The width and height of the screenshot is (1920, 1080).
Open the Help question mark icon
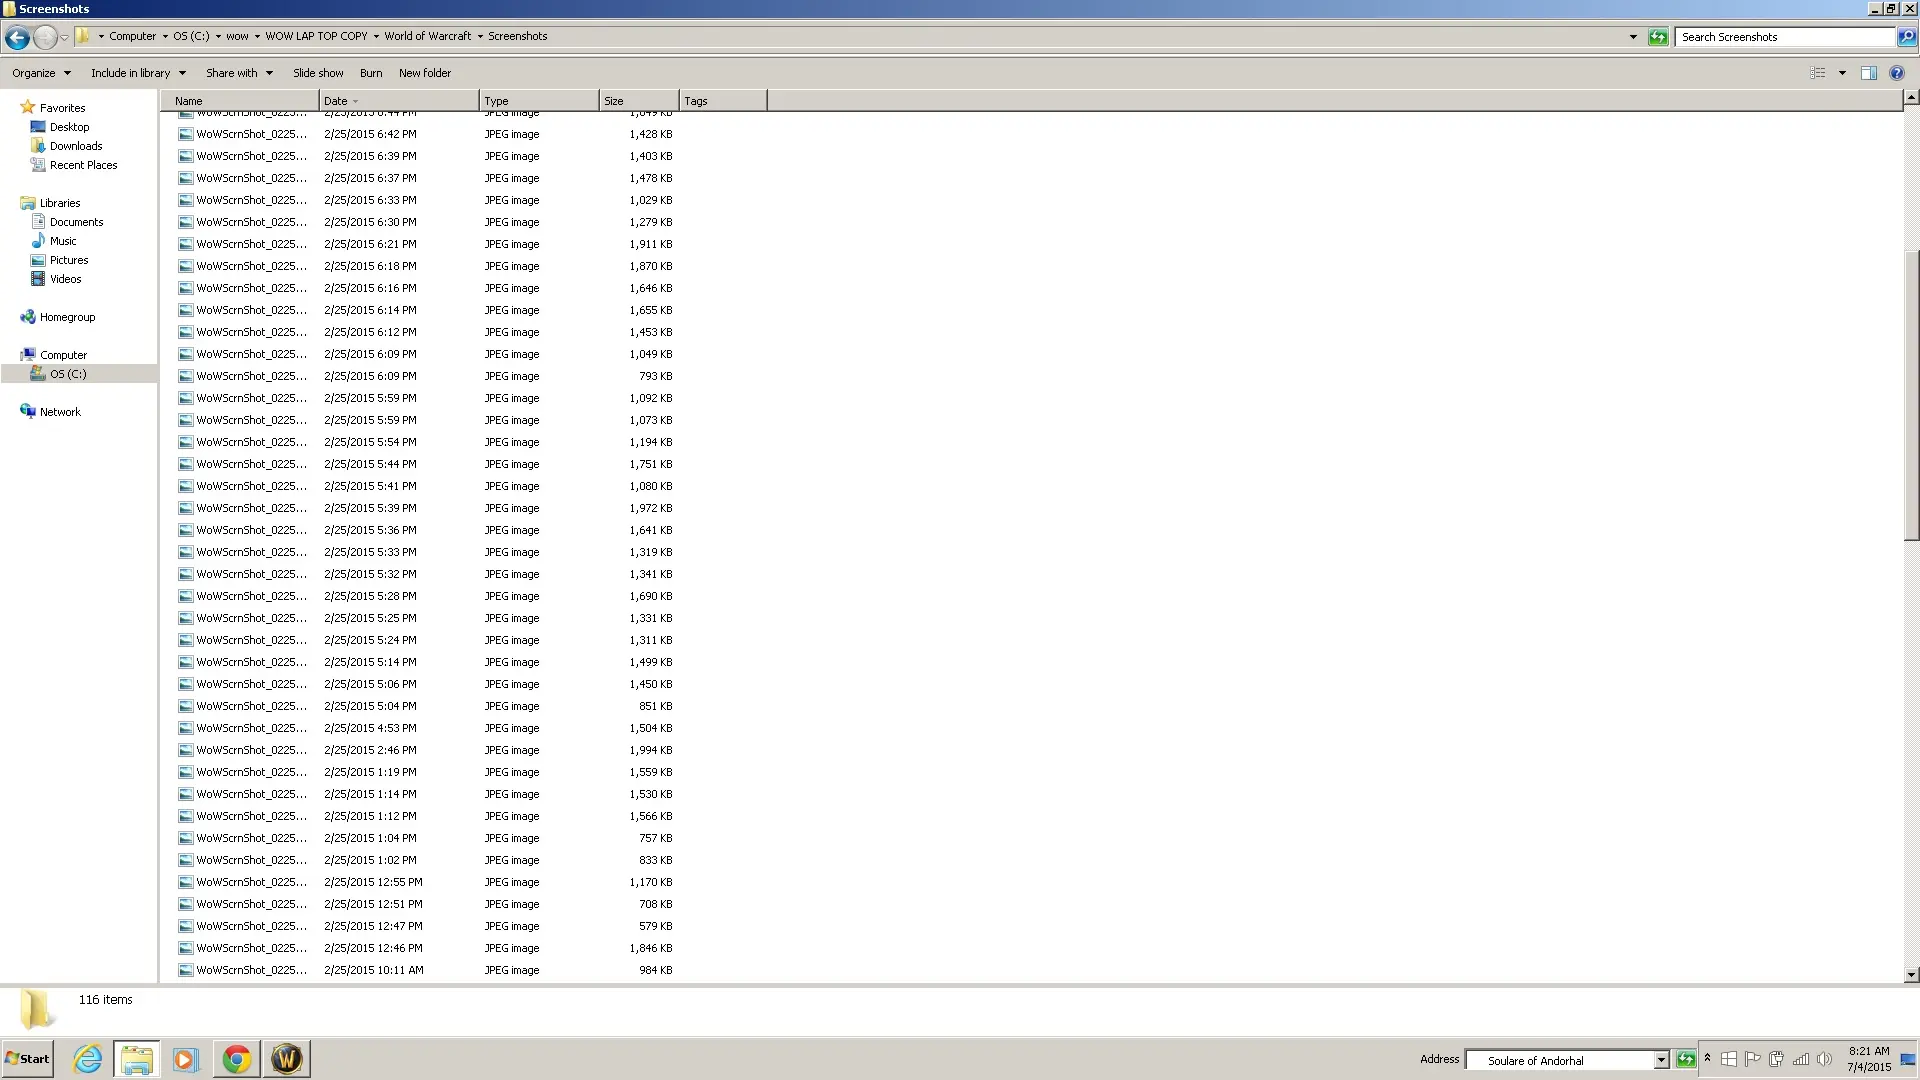[1896, 73]
